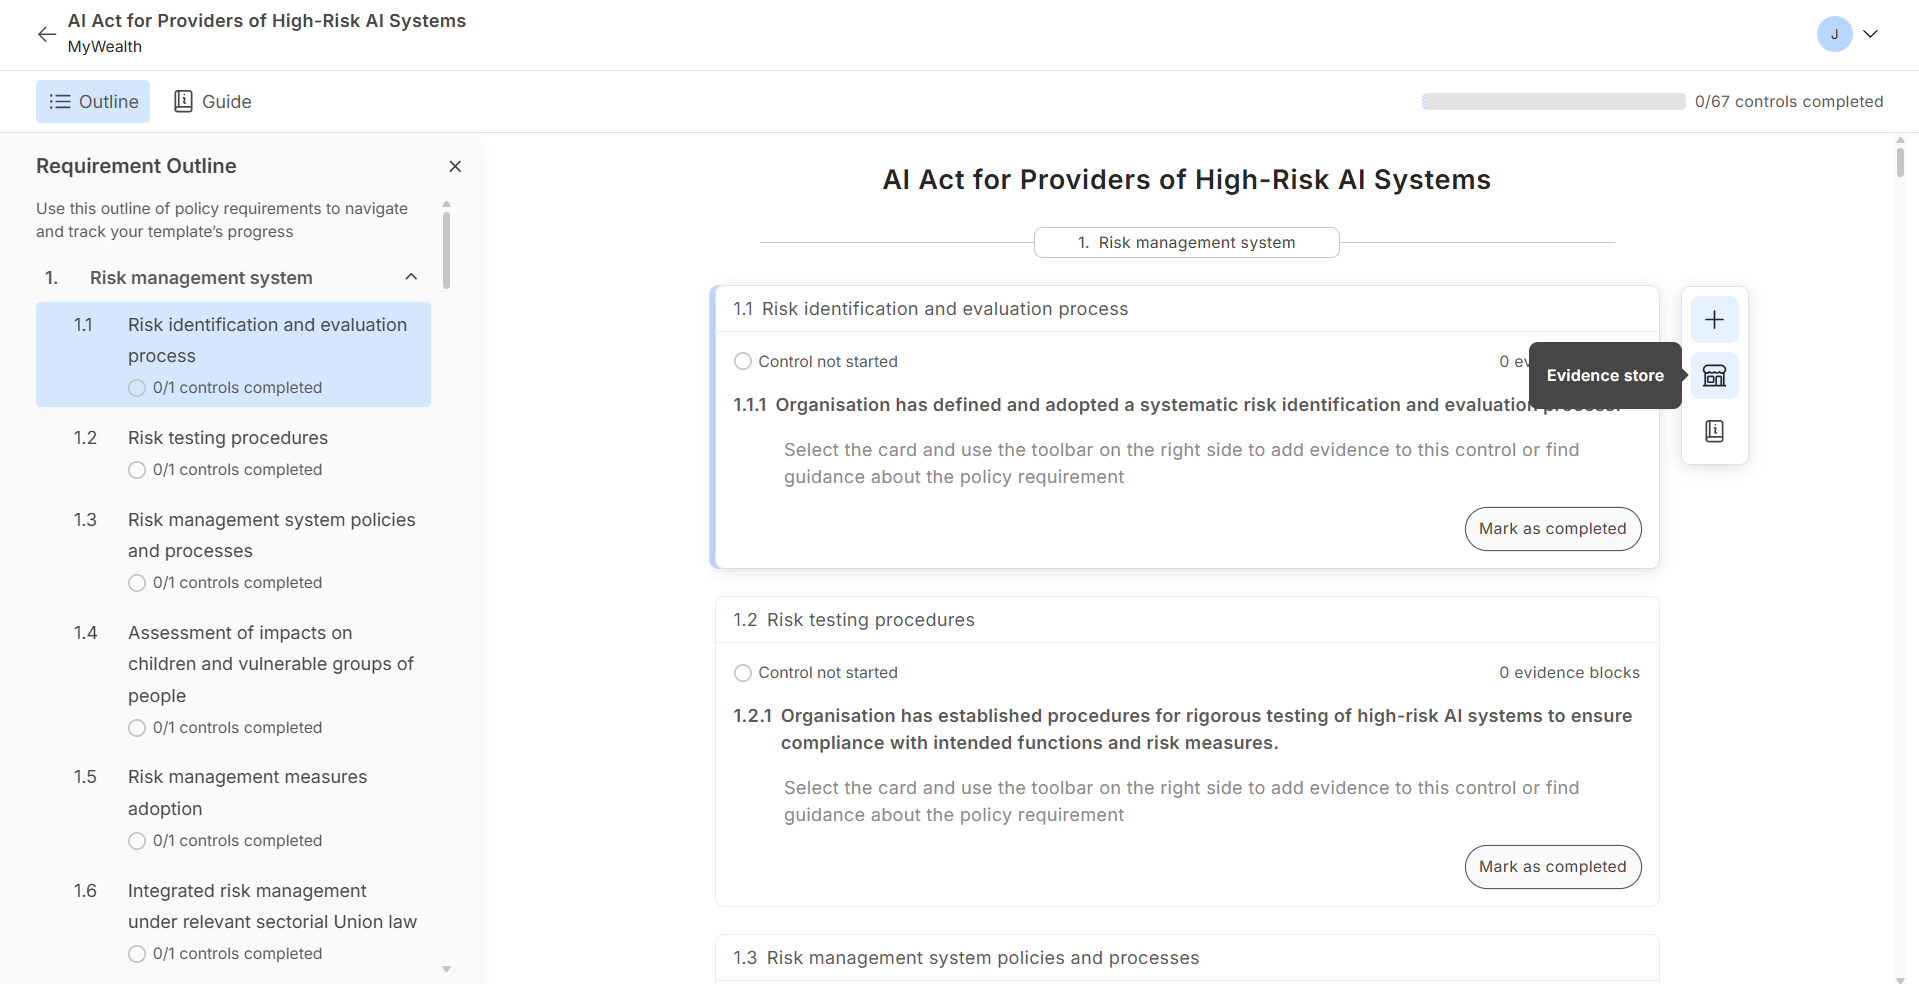Switch to the Guide tab
This screenshot has width=1919, height=984.
tap(213, 102)
